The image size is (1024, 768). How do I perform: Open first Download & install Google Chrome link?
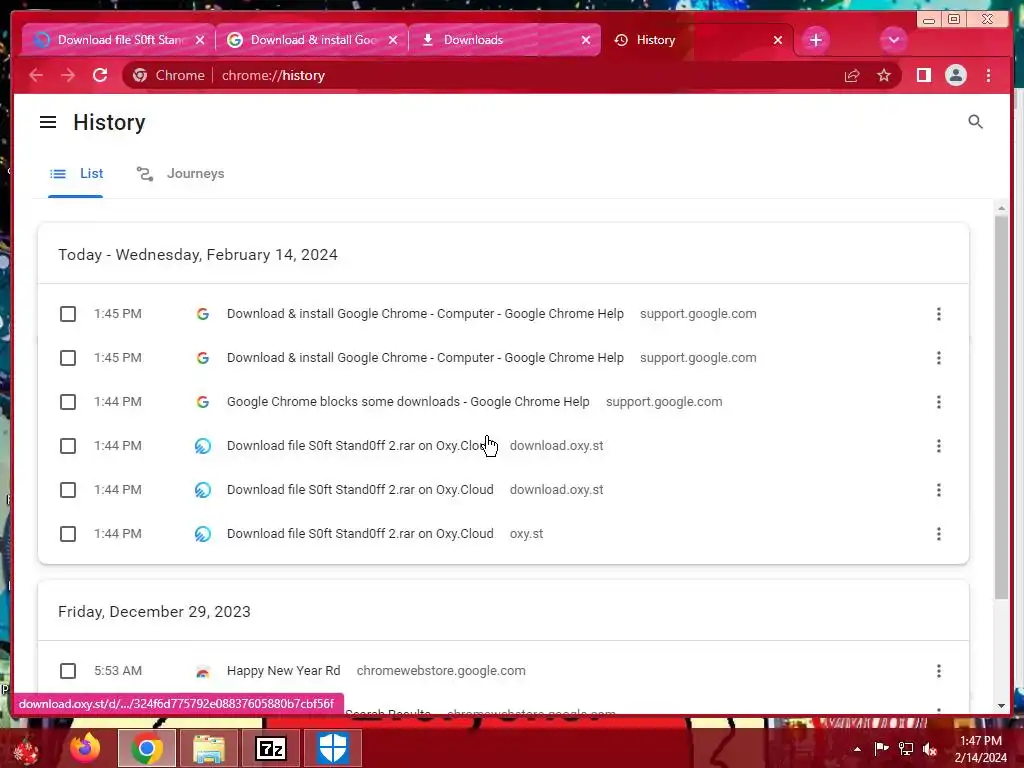(x=425, y=313)
